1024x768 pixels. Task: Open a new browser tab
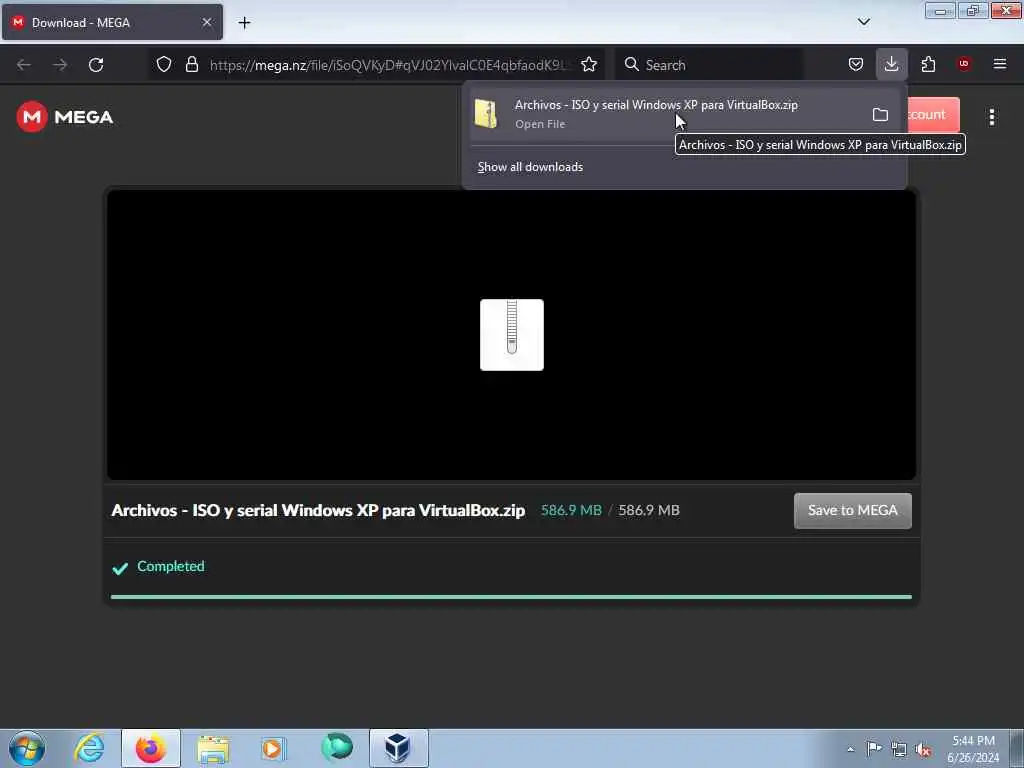tap(244, 23)
